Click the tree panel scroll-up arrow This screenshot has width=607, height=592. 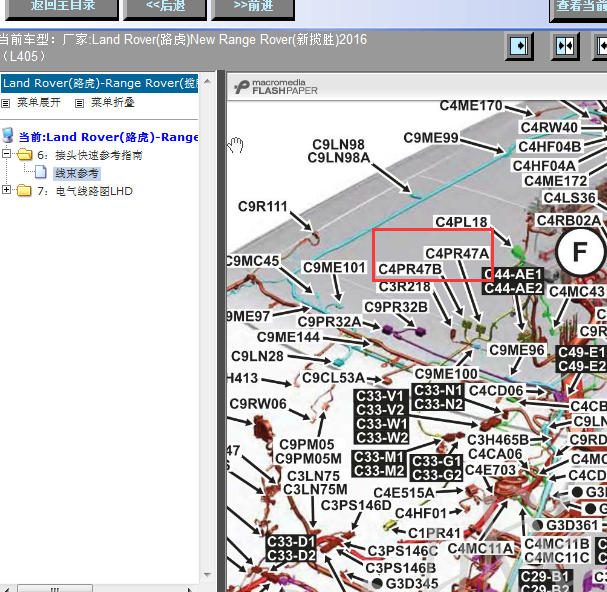[207, 81]
